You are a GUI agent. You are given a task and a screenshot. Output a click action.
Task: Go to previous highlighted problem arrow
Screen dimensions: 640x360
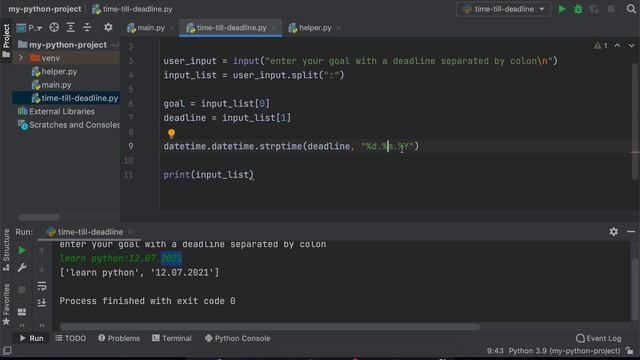pyautogui.click(x=617, y=45)
